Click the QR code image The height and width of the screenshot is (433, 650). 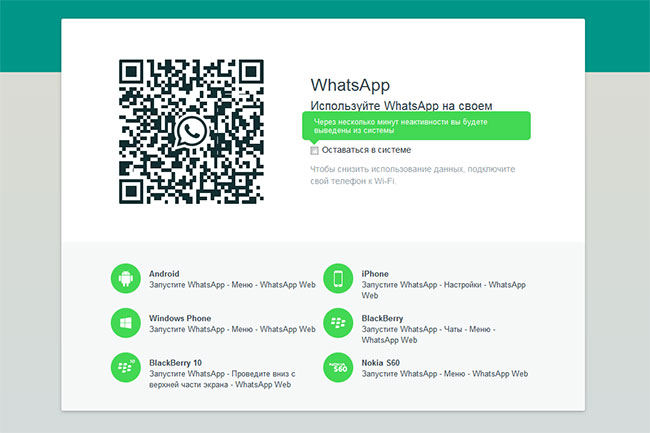tap(191, 131)
